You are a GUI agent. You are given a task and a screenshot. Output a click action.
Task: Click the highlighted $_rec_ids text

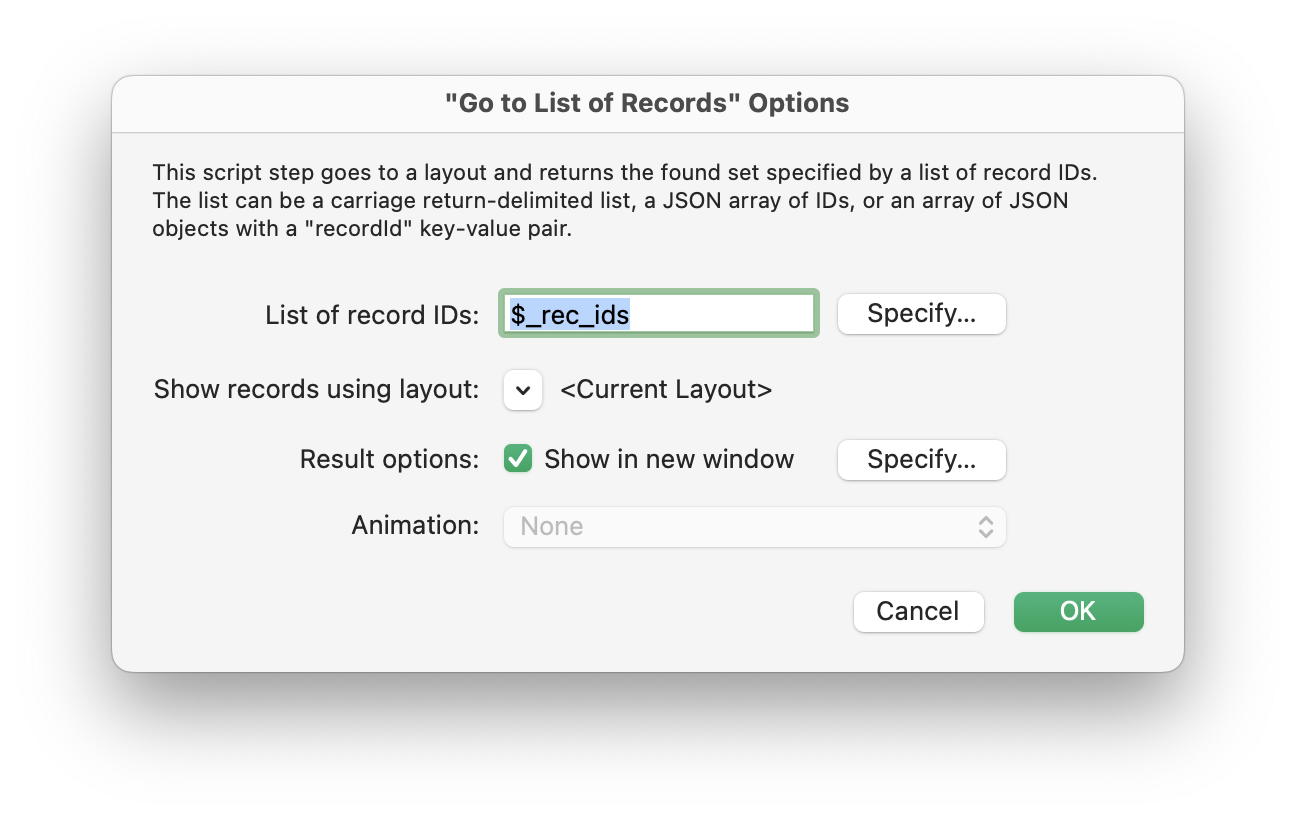click(570, 315)
